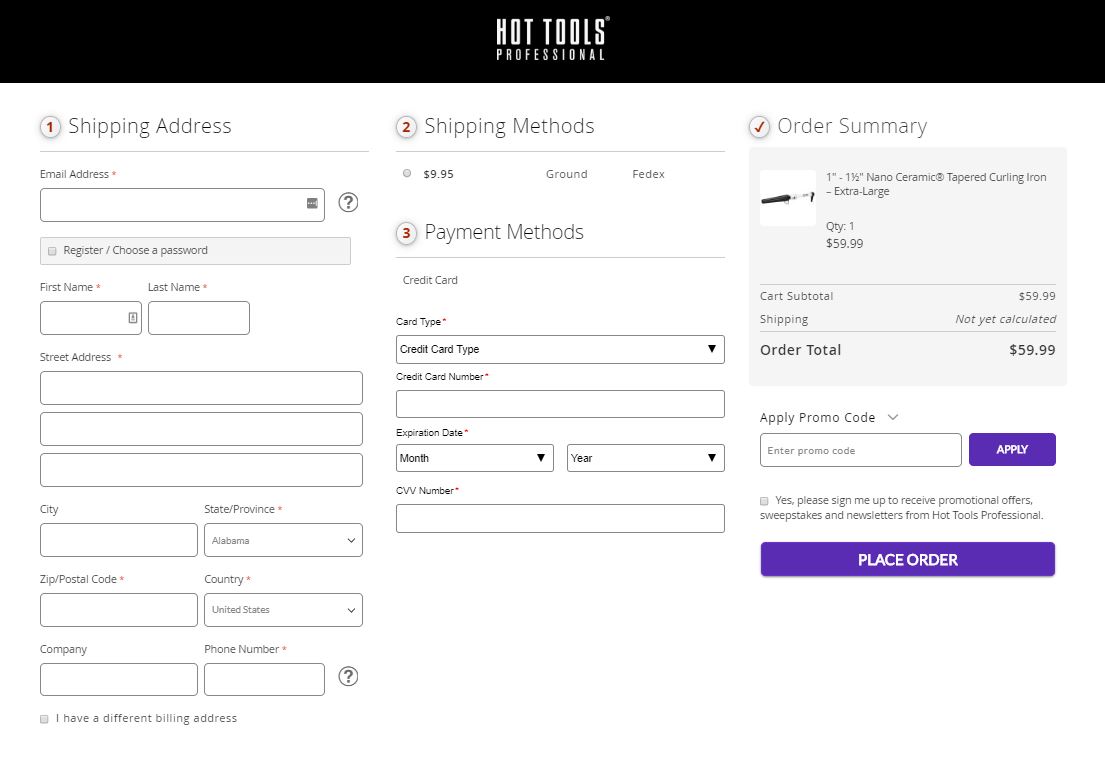The height and width of the screenshot is (758, 1105).
Task: Check Register / Choose a password box
Action: (x=52, y=251)
